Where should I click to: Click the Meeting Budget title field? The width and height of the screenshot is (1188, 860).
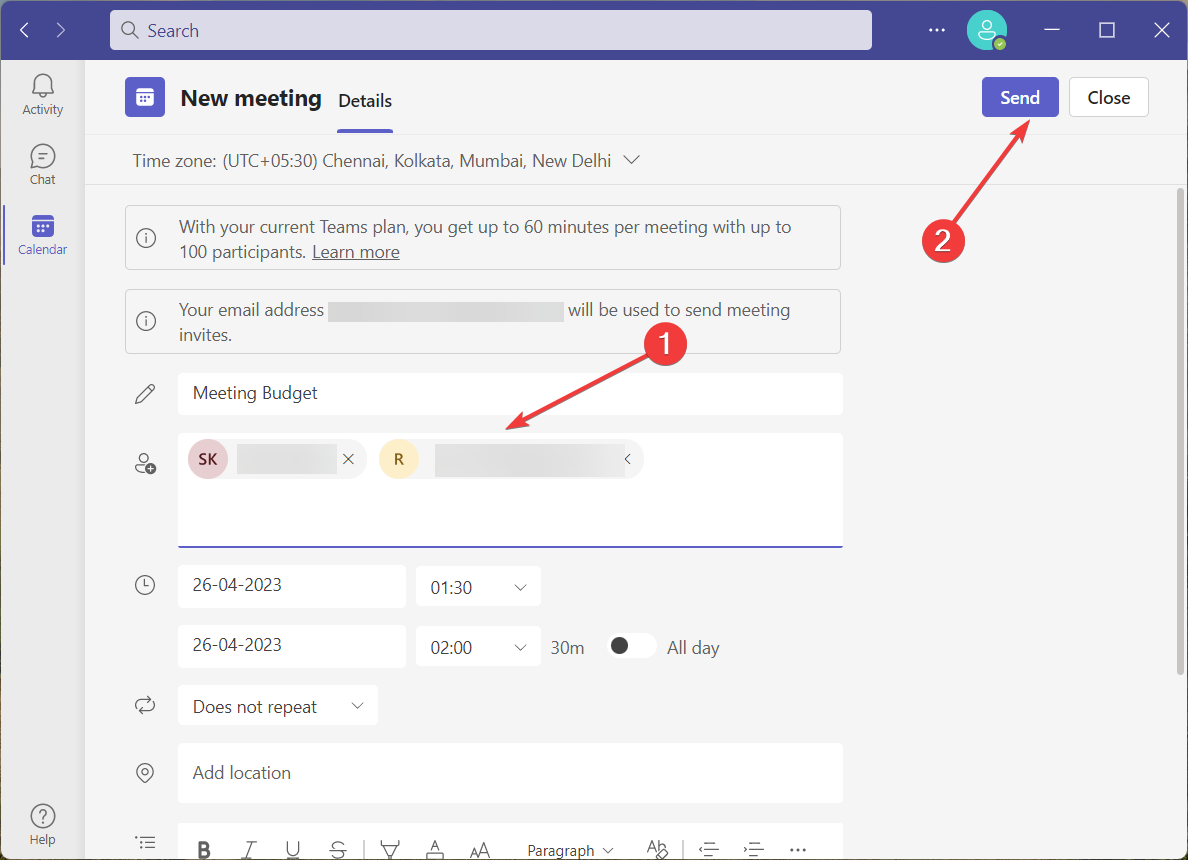point(510,393)
